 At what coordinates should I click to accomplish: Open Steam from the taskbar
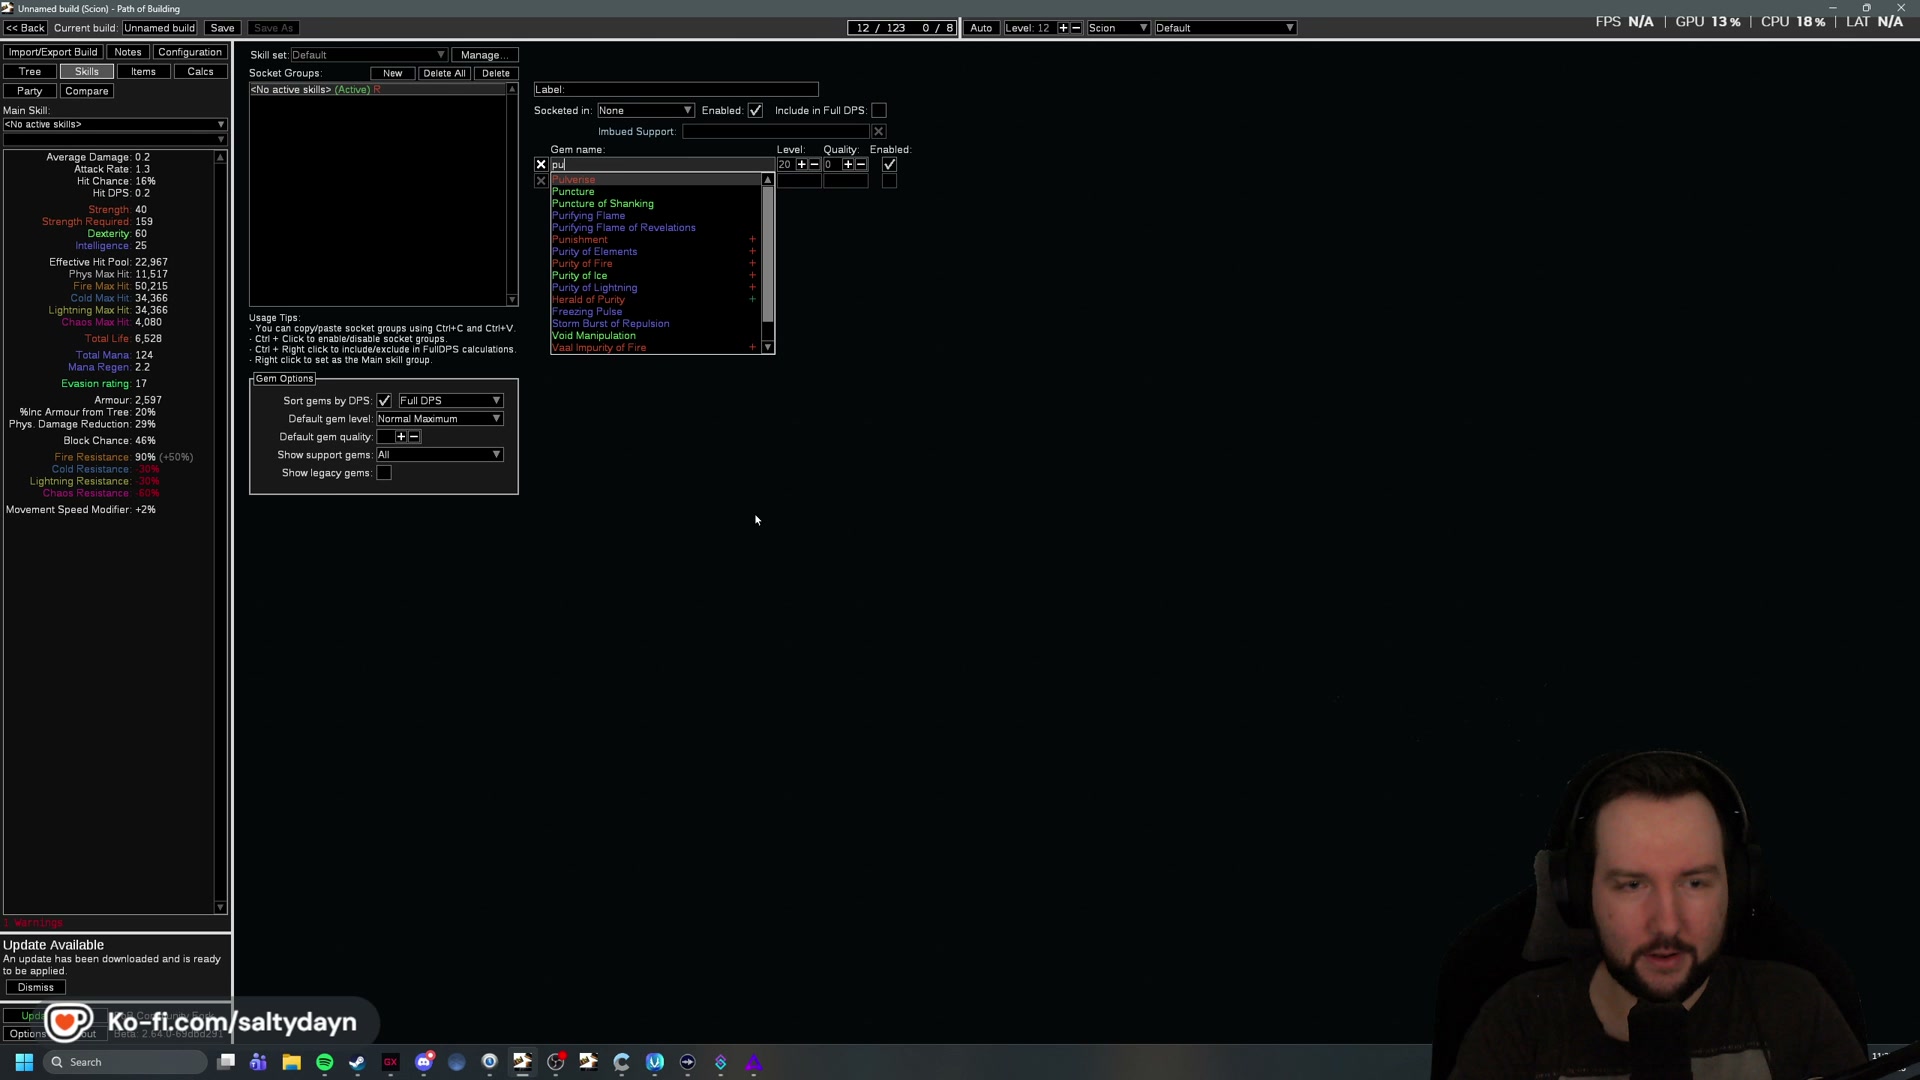coord(358,1062)
